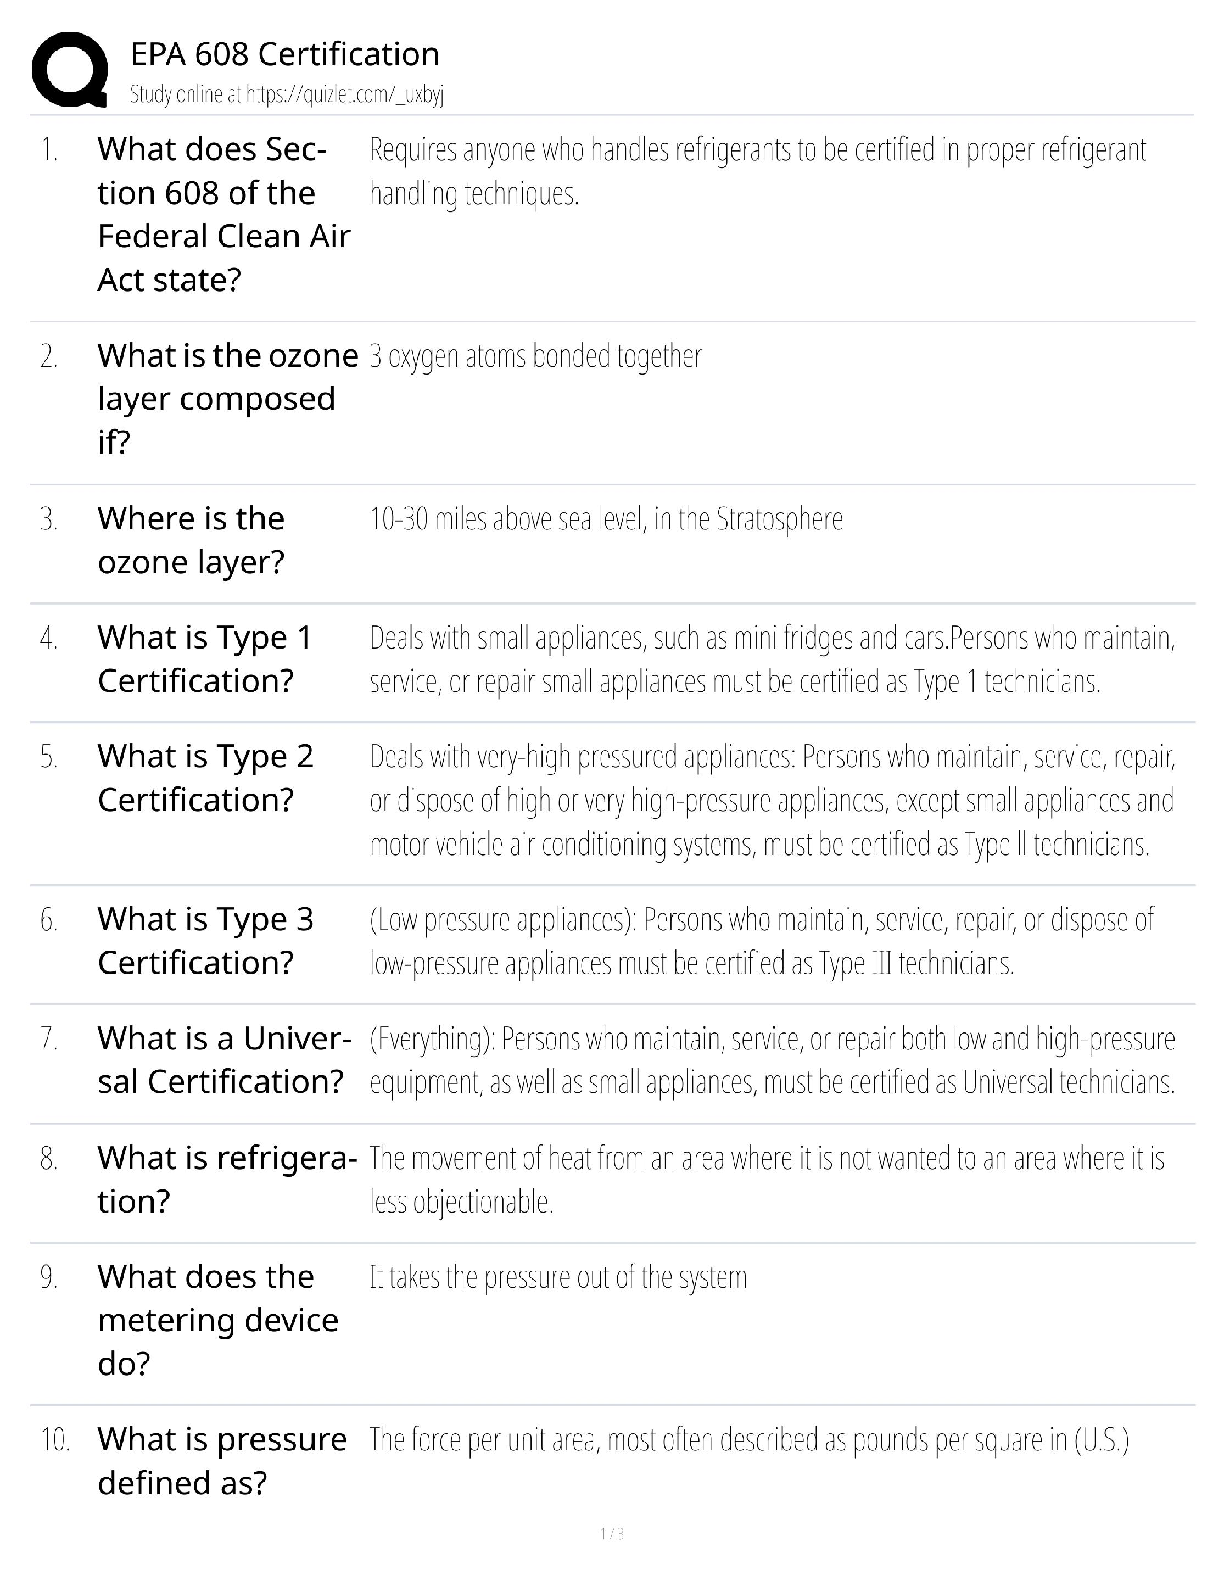Click the EPA 608 Certification title
The width and height of the screenshot is (1224, 1584).
(x=285, y=54)
